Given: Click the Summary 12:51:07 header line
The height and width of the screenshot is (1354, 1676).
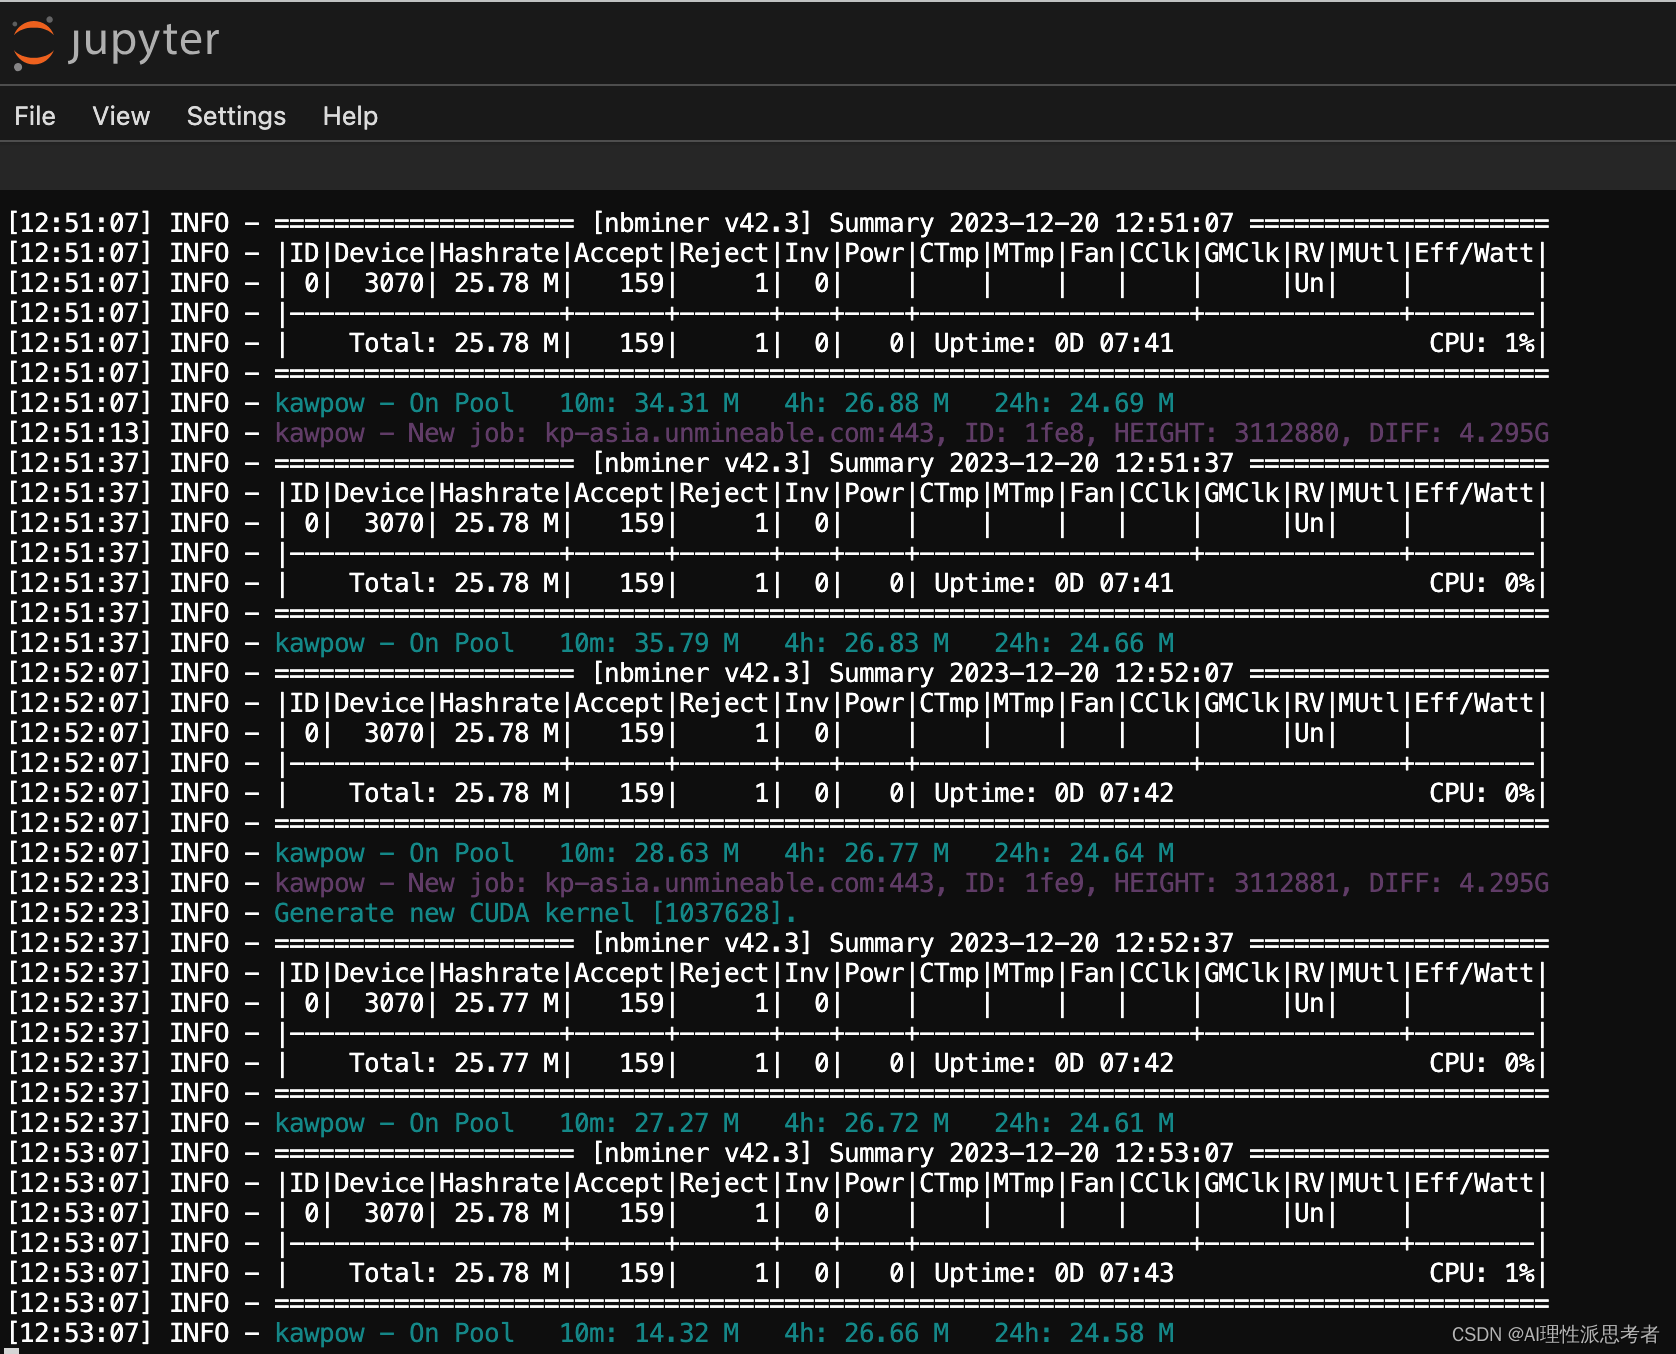Looking at the screenshot, I should 779,223.
